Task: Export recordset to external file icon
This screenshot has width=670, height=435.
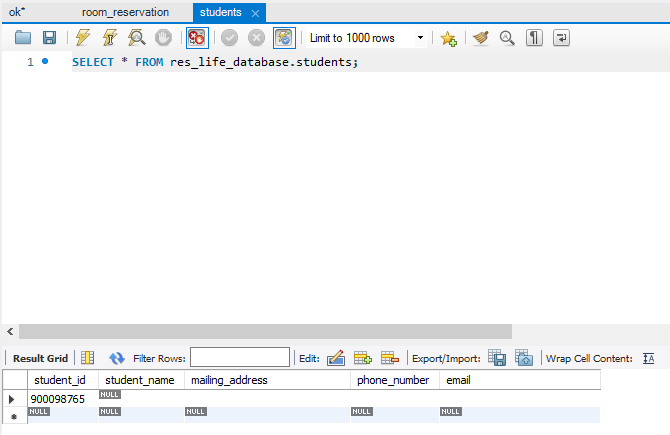Action: click(497, 358)
